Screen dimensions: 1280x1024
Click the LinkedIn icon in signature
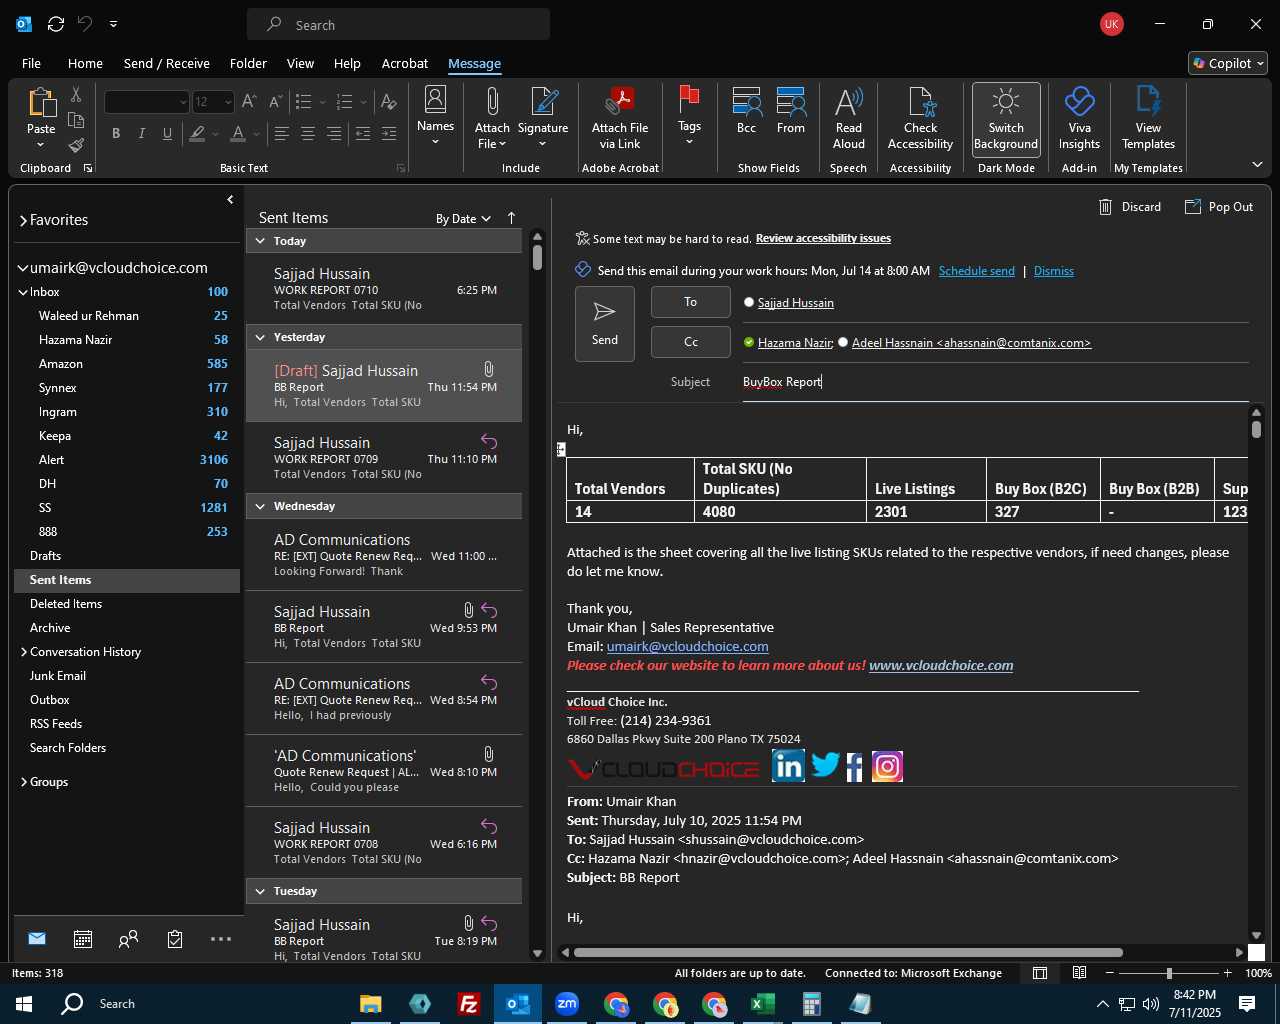pyautogui.click(x=788, y=766)
